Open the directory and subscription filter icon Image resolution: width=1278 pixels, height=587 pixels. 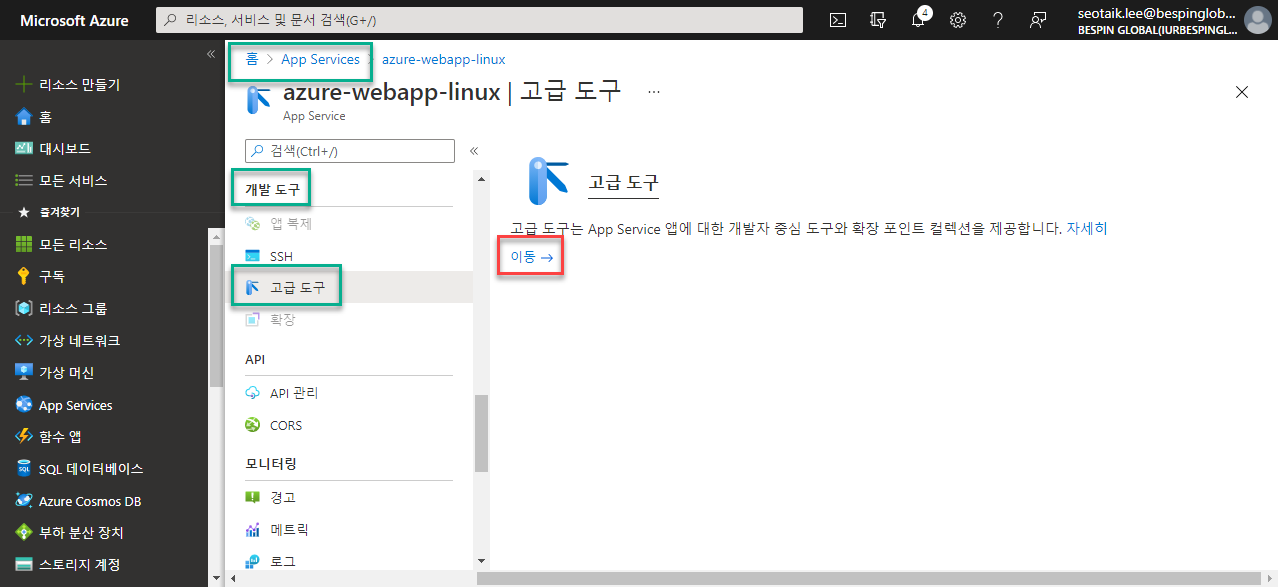(x=879, y=20)
